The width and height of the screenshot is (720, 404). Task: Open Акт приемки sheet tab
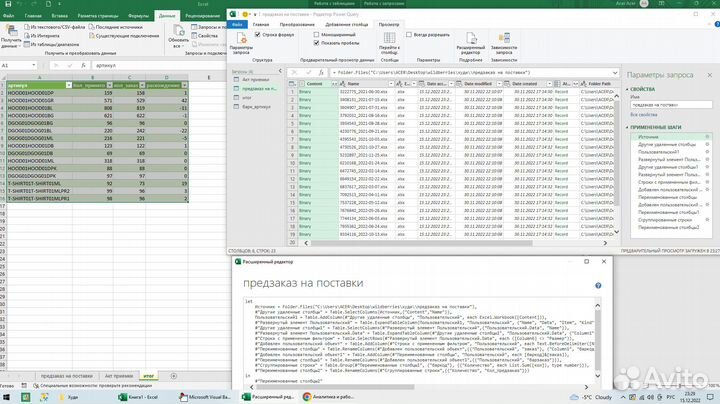pos(118,376)
